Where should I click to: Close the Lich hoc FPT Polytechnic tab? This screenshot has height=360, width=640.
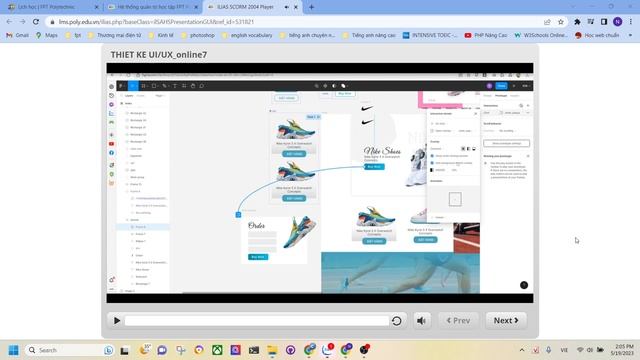(x=96, y=7)
